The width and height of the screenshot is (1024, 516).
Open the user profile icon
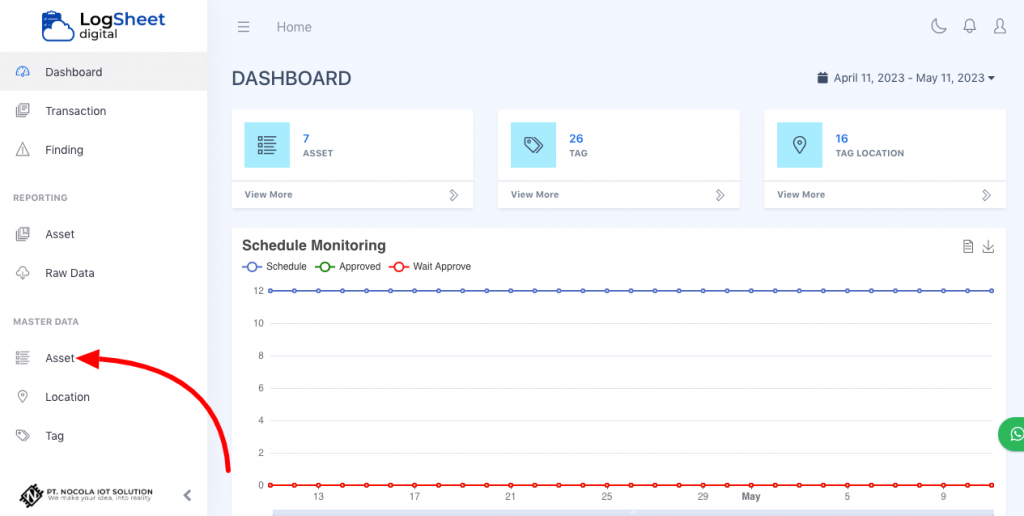(1000, 26)
